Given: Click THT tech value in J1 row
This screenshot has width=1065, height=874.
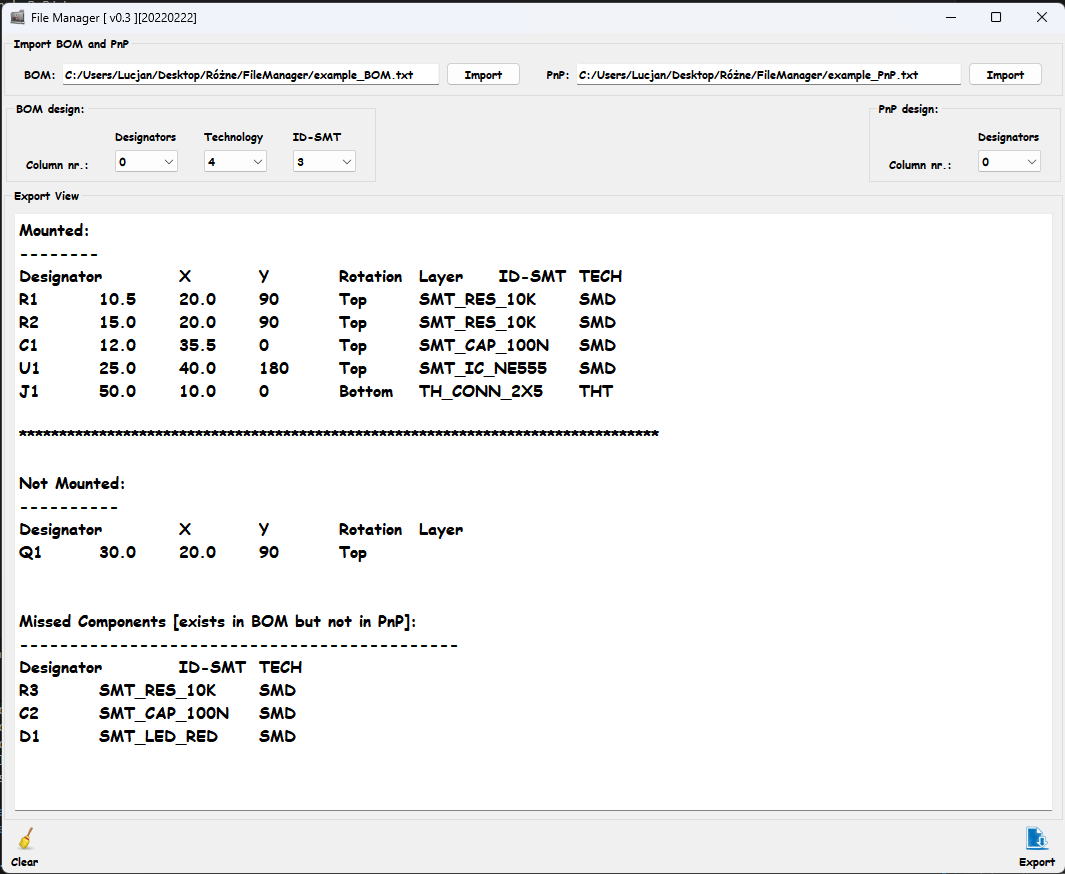Looking at the screenshot, I should pyautogui.click(x=596, y=392).
